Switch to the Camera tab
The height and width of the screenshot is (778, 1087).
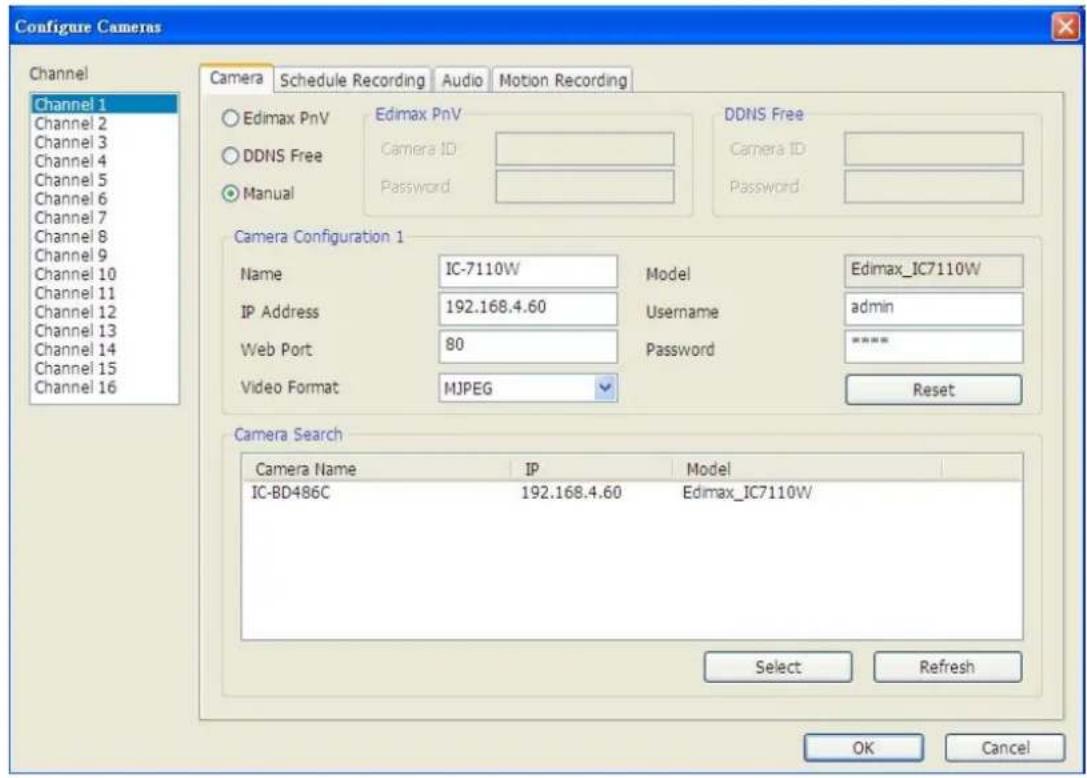(236, 78)
